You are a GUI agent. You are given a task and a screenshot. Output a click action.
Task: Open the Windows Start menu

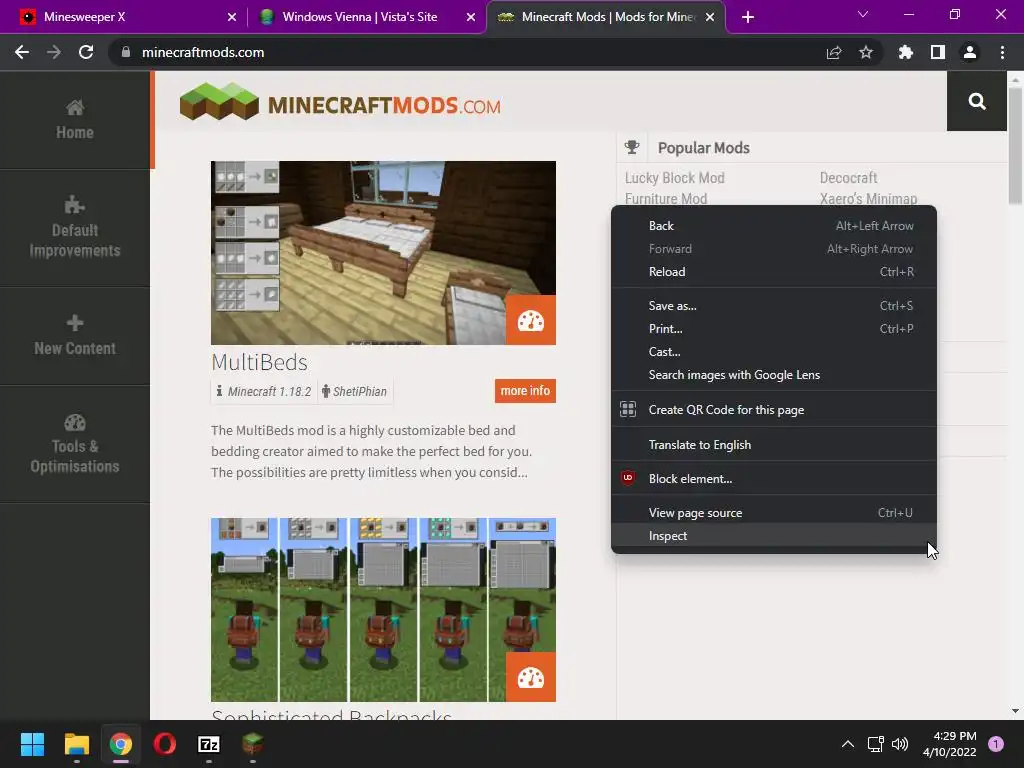32,744
